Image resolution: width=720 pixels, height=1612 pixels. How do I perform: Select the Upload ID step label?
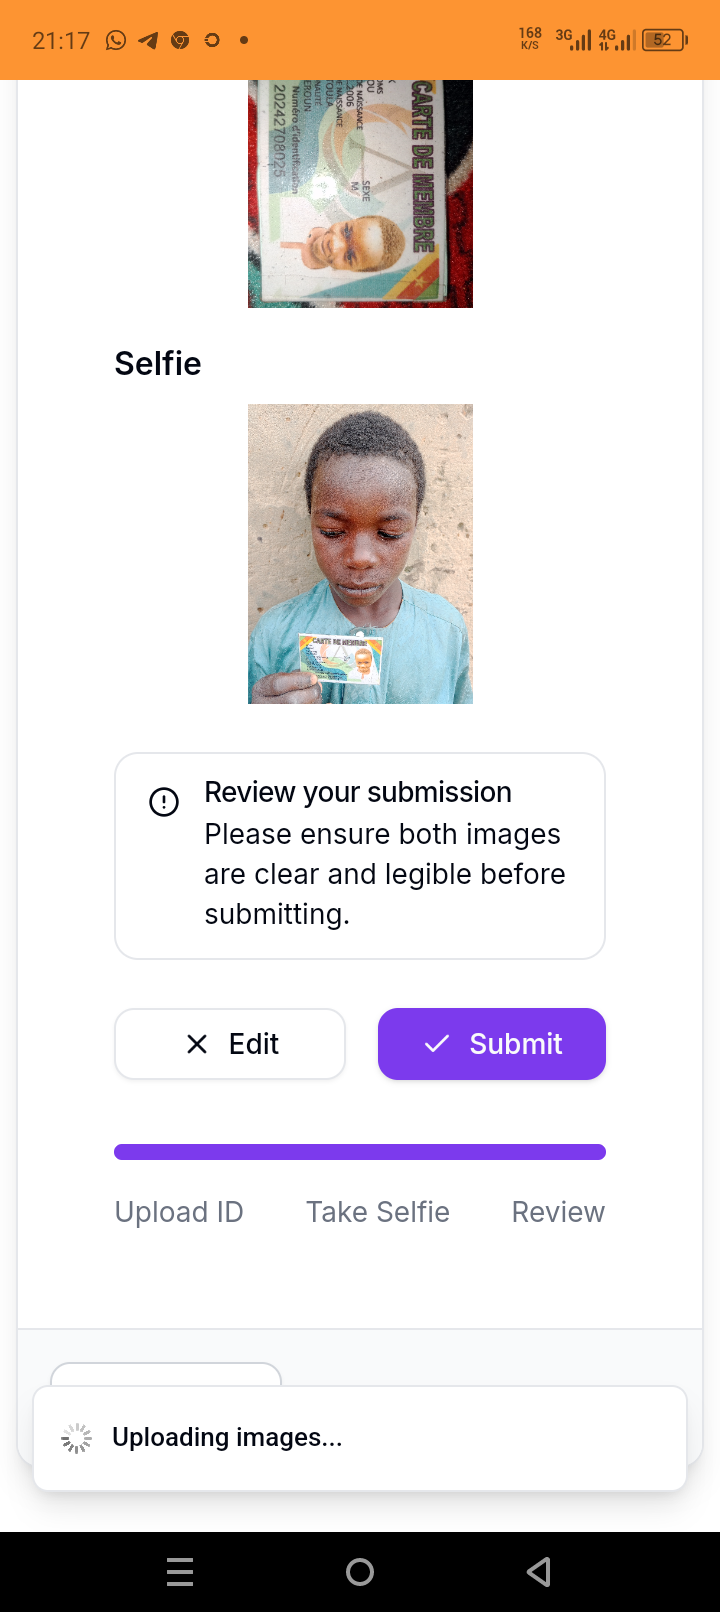(x=179, y=1212)
